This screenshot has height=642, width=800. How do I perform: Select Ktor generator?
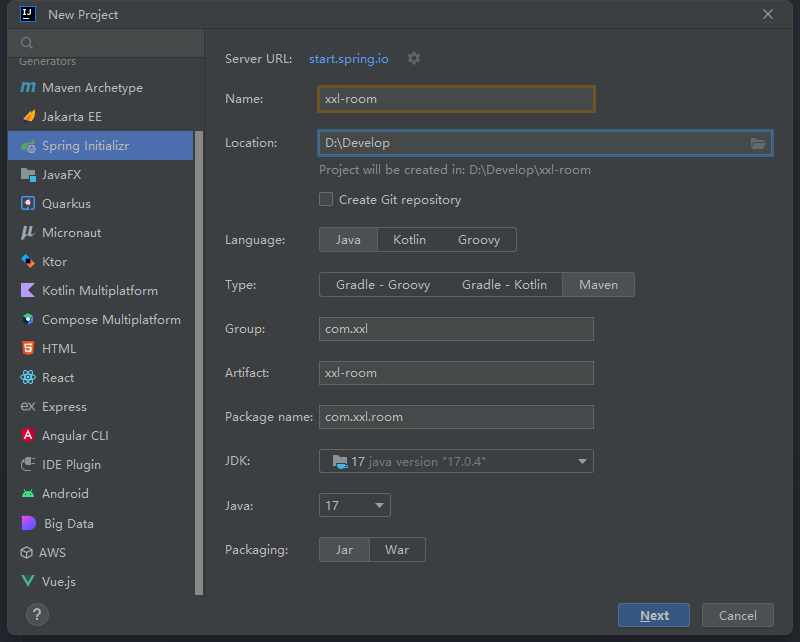pyautogui.click(x=101, y=261)
